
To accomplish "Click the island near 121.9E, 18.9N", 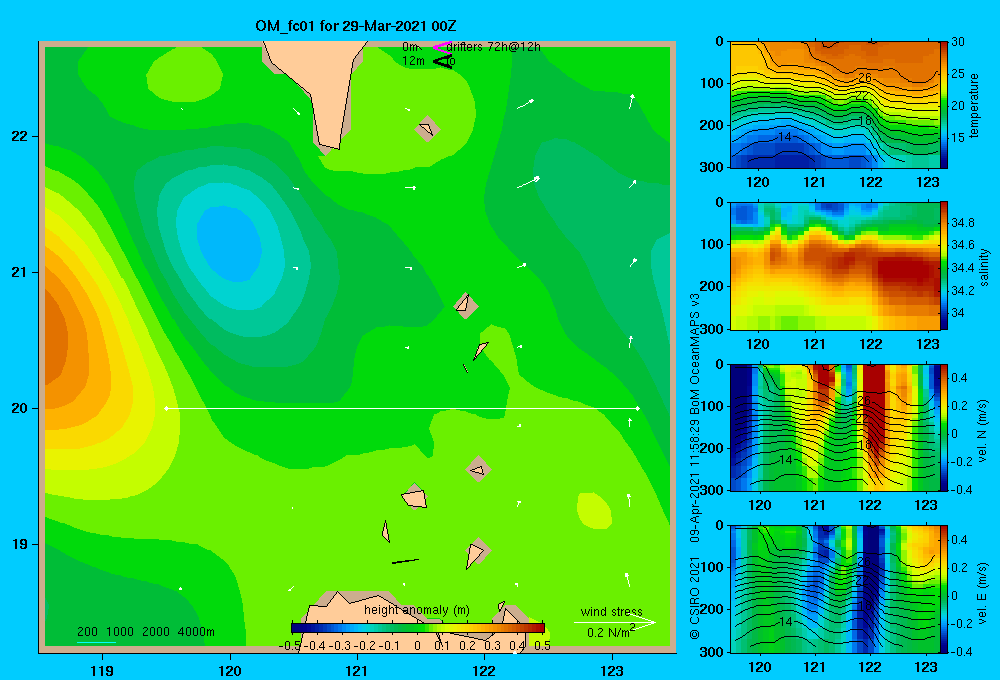I will [x=476, y=552].
